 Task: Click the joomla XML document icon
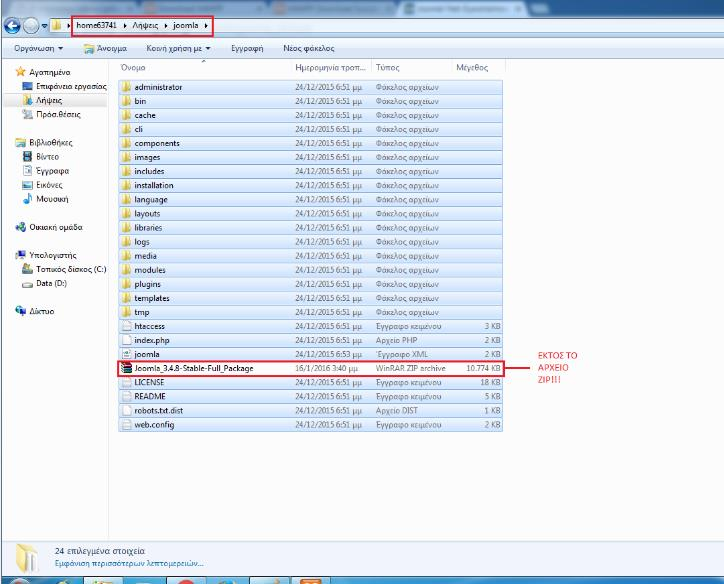(127, 355)
